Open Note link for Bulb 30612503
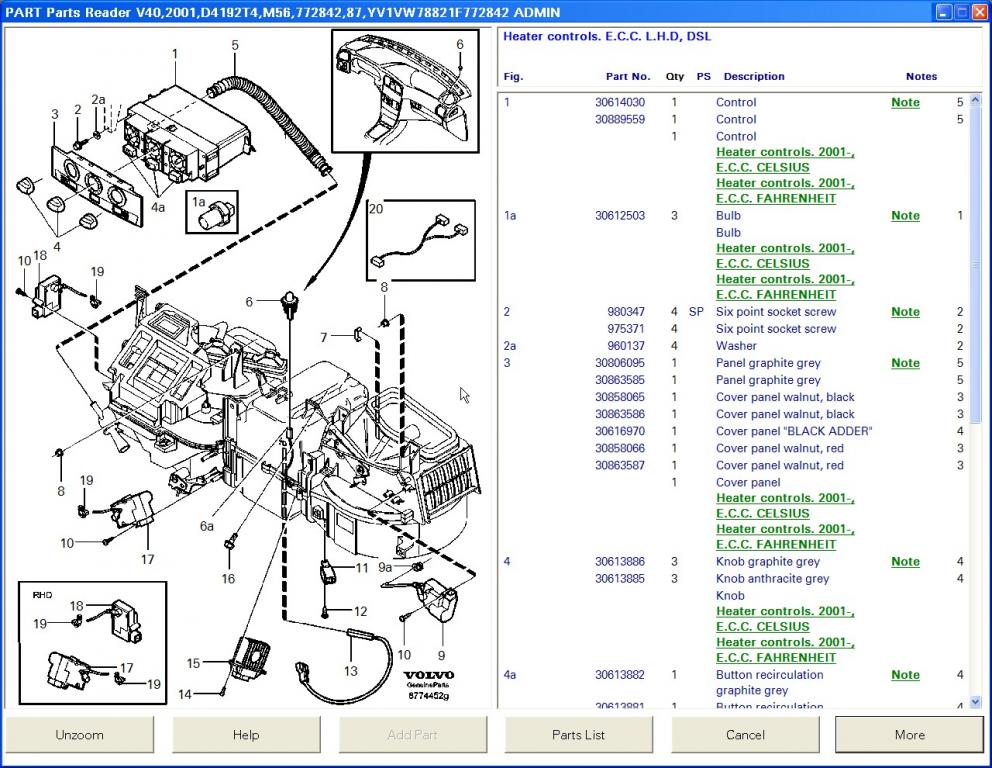This screenshot has height=768, width=992. 905,215
